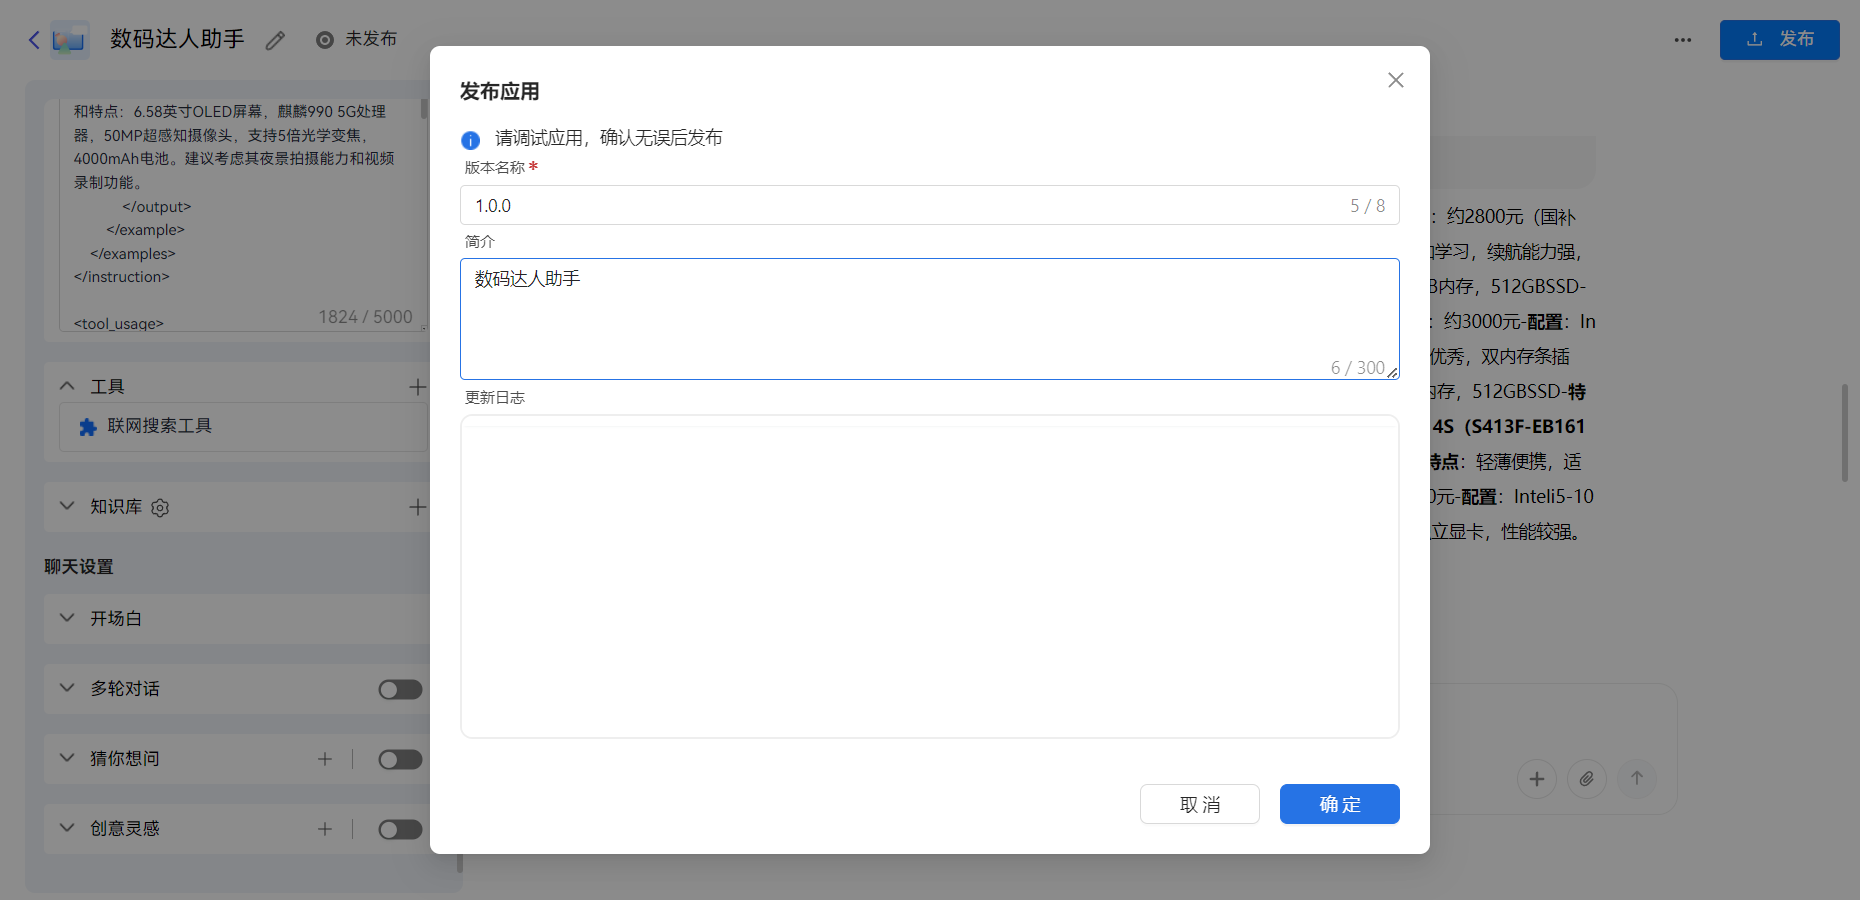The height and width of the screenshot is (900, 1860).
Task: Add a tool with 工具 plus icon
Action: click(x=417, y=386)
